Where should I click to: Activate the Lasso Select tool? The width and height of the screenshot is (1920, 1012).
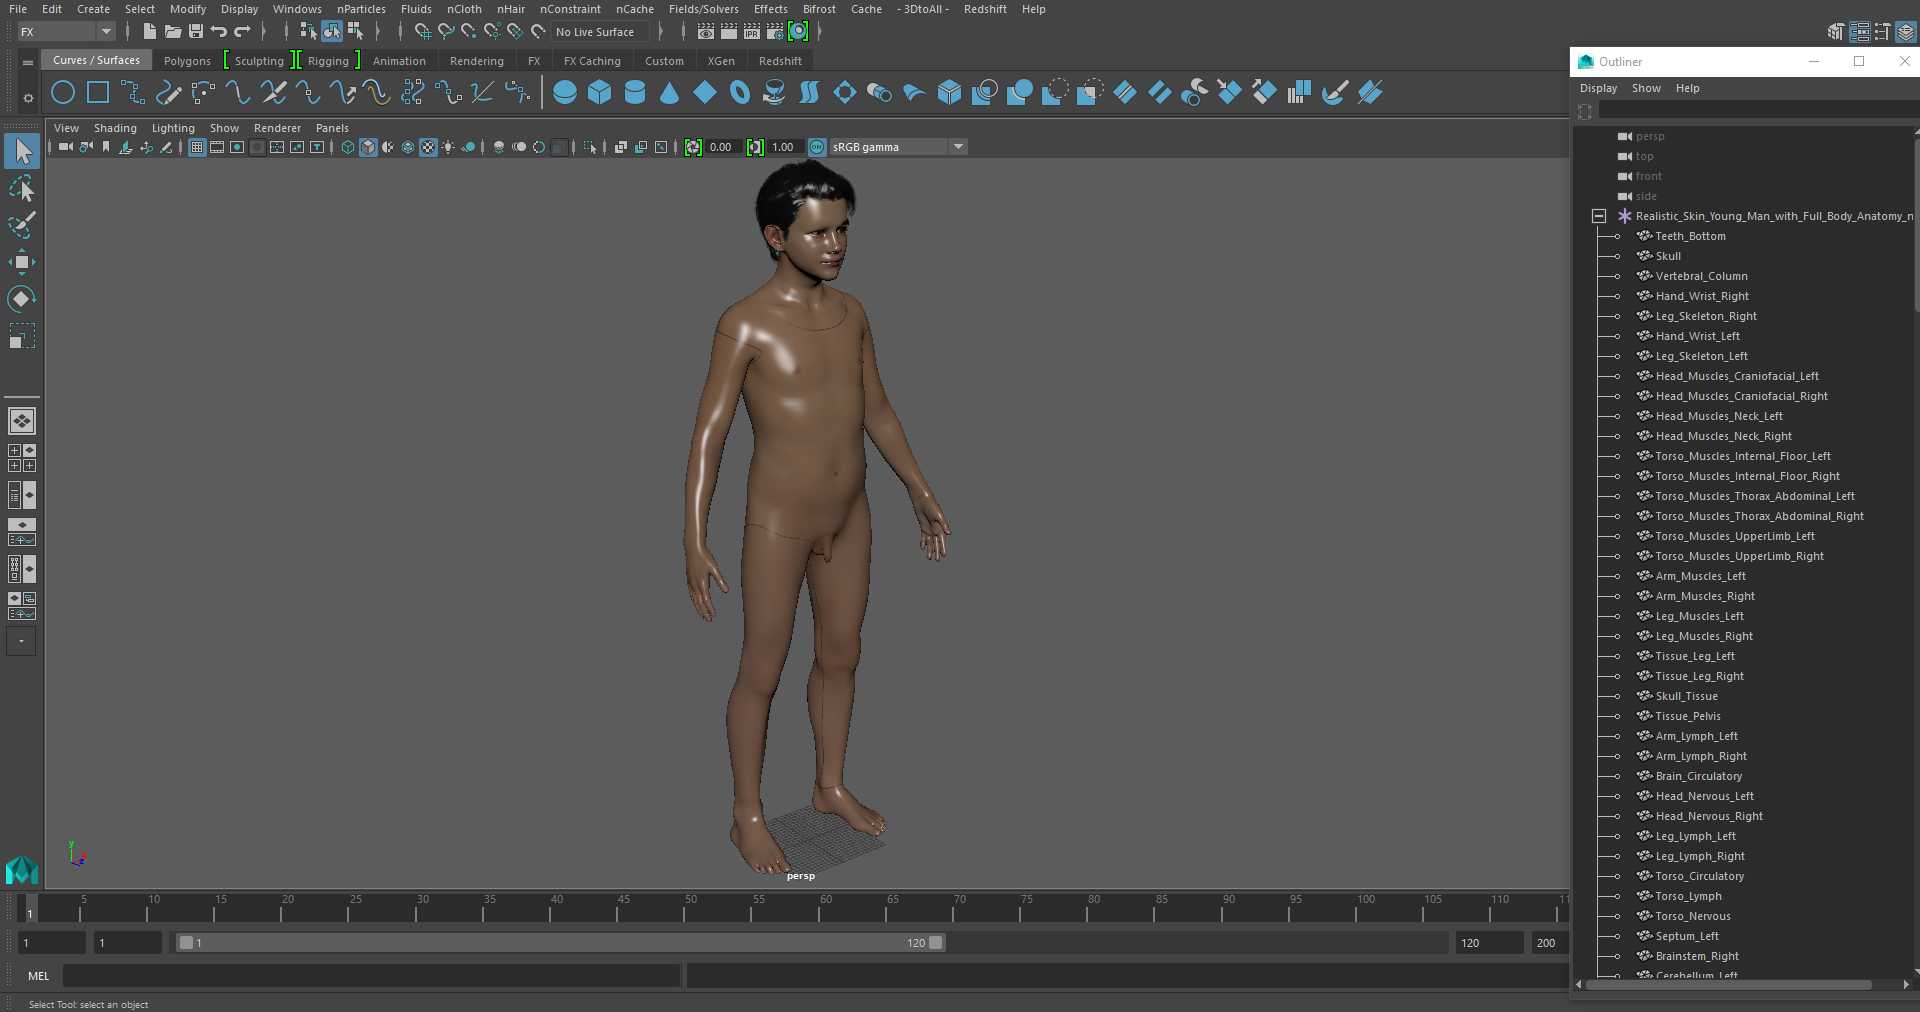coord(22,188)
